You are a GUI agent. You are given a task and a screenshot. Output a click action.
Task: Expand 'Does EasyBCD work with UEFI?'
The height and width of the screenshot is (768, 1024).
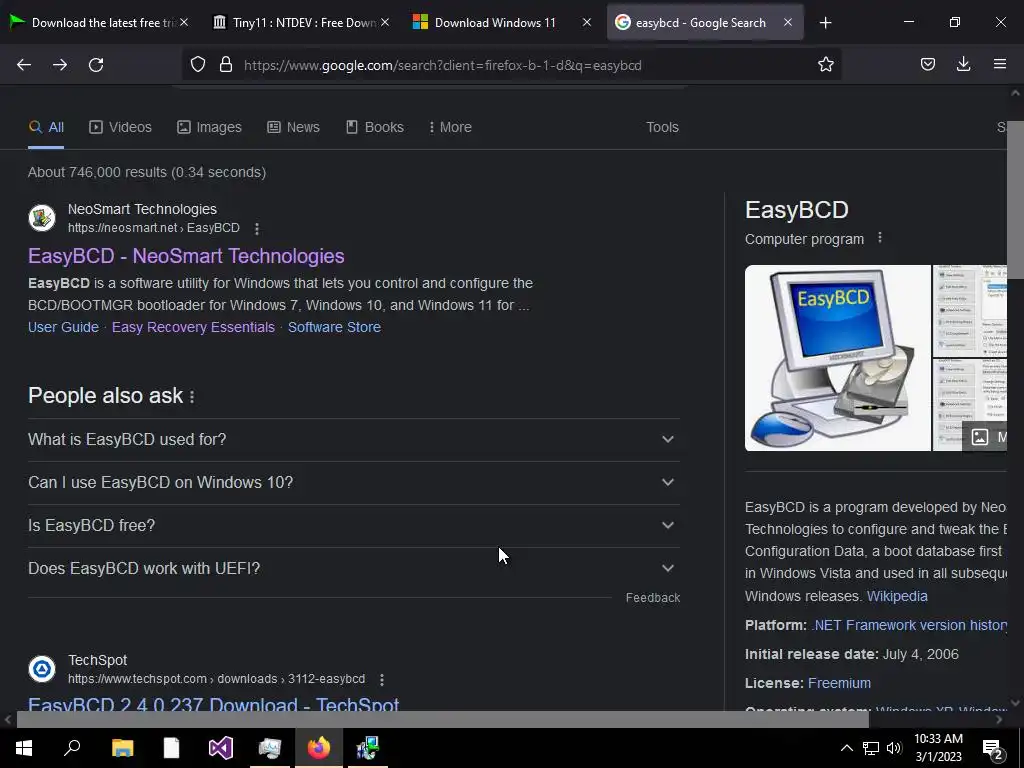click(354, 569)
